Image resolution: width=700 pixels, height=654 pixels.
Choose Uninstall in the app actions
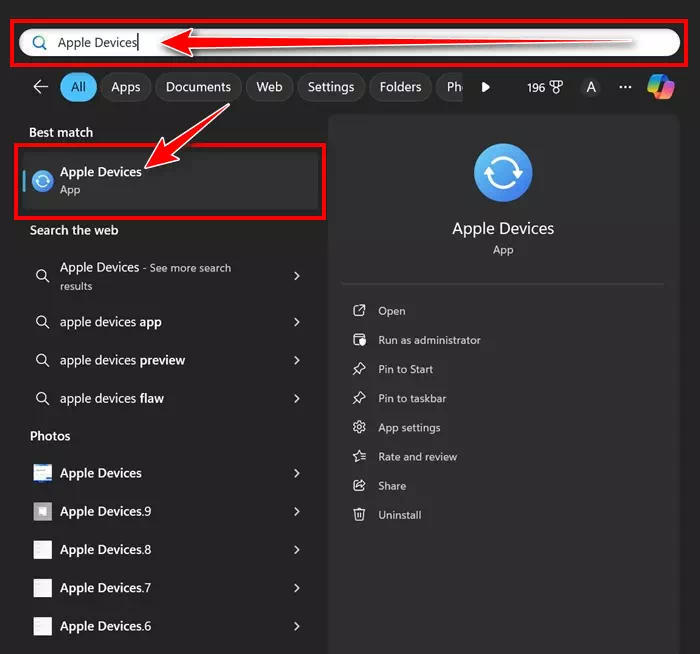click(400, 515)
